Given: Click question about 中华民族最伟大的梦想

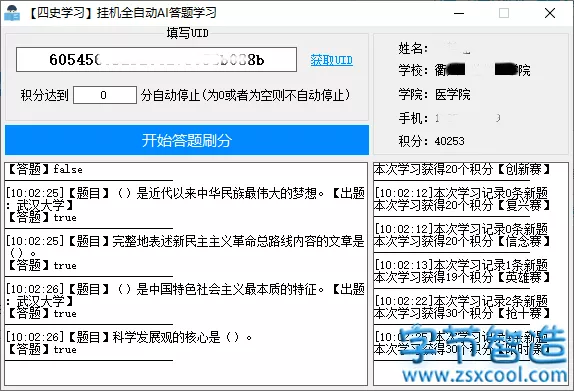Looking at the screenshot, I should (x=186, y=199).
